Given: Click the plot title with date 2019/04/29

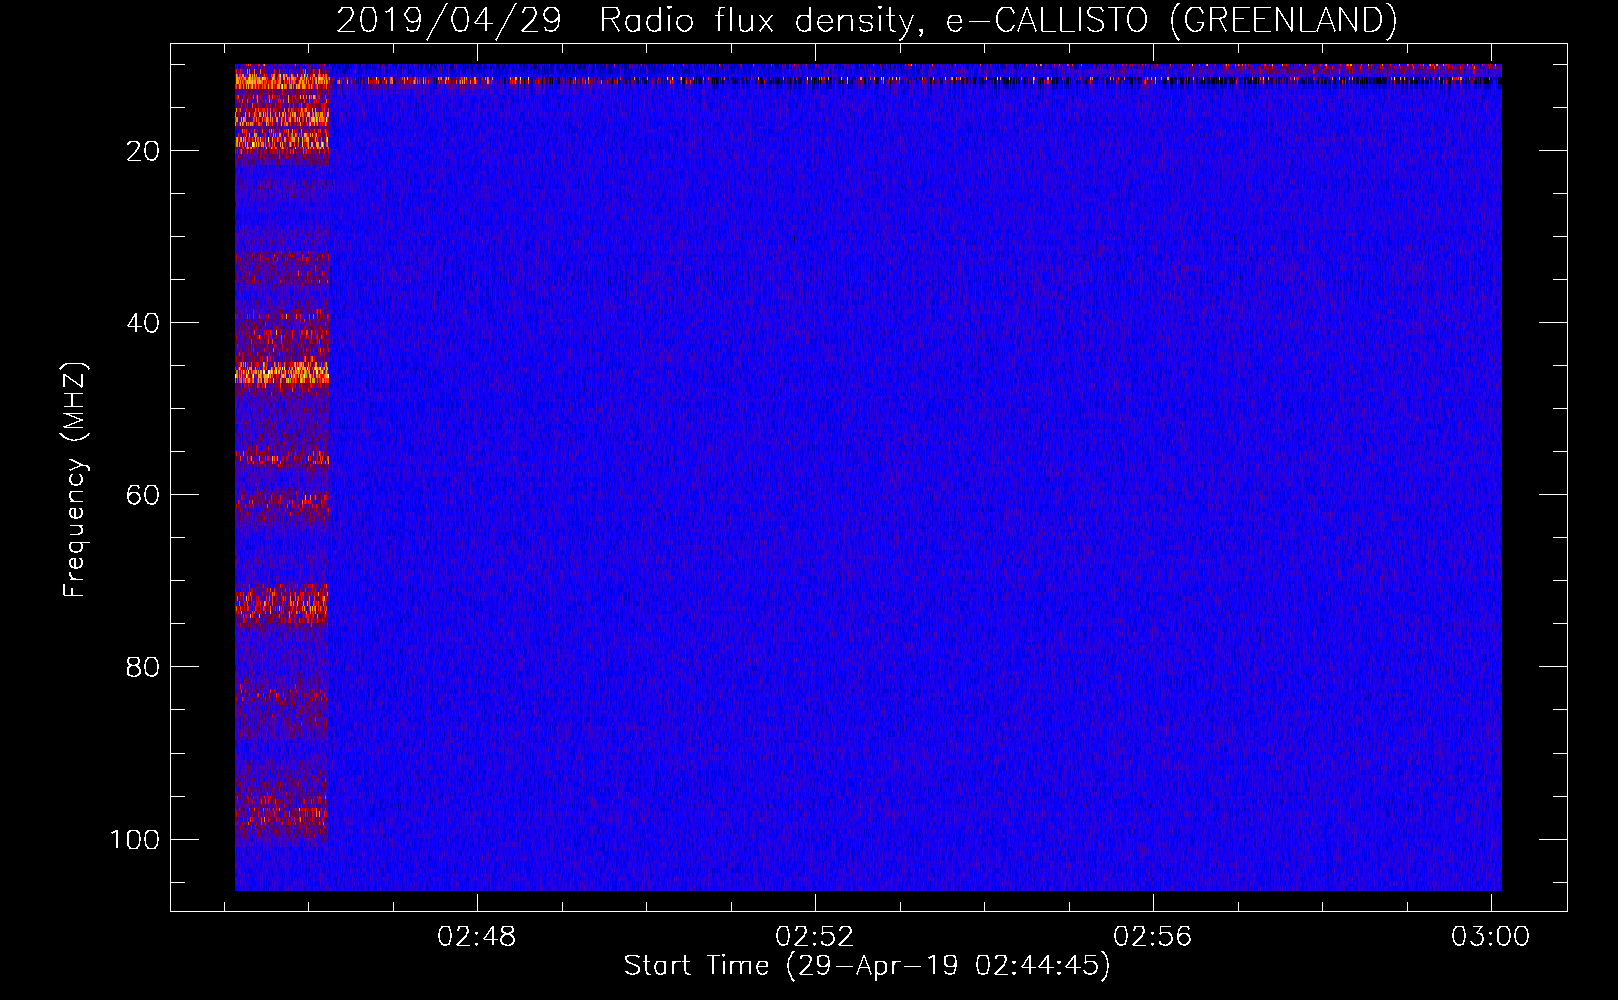Looking at the screenshot, I should point(866,21).
